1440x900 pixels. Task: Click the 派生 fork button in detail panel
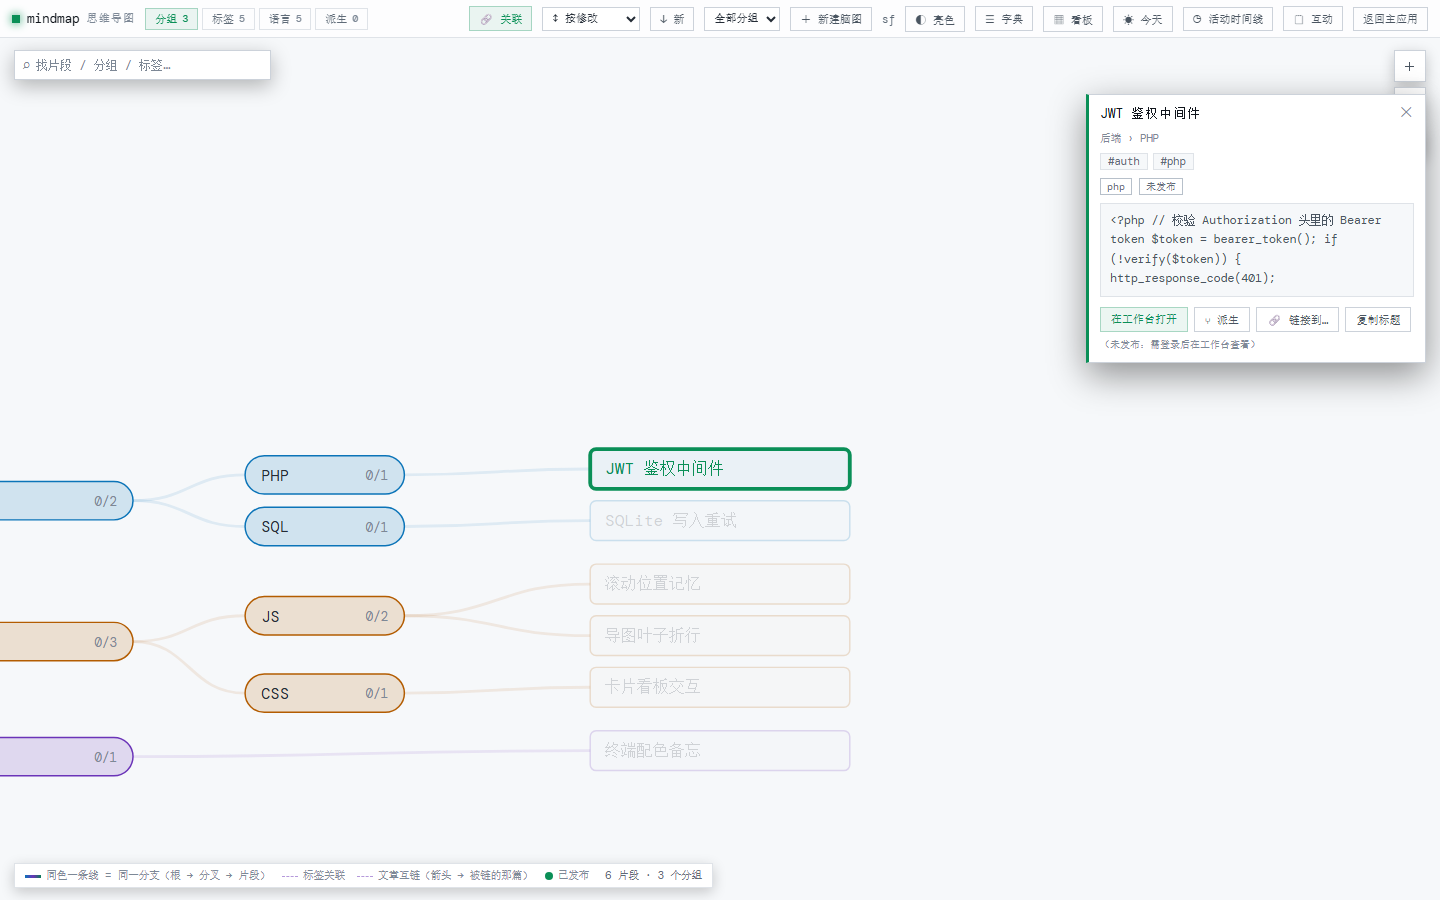[1221, 320]
